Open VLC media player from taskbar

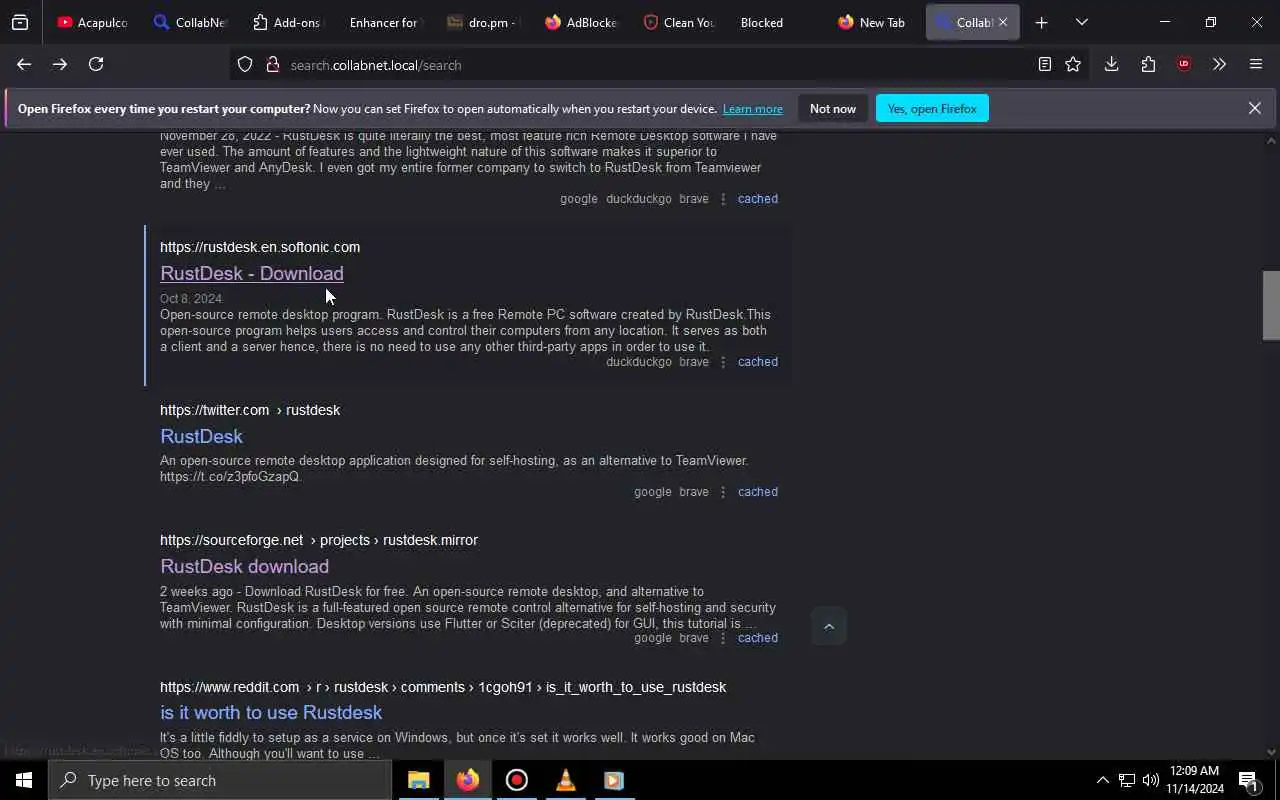(565, 780)
